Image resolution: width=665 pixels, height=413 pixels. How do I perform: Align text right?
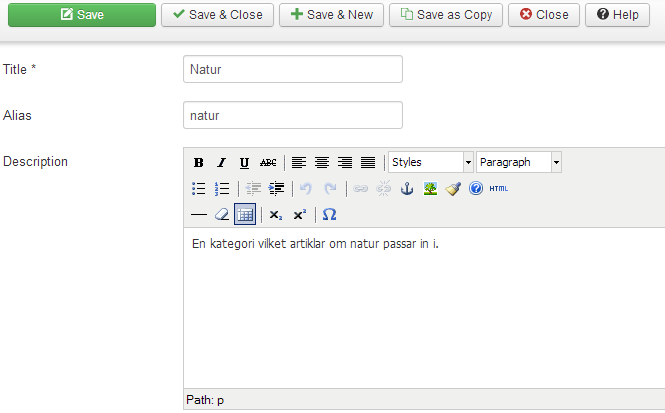(x=345, y=162)
